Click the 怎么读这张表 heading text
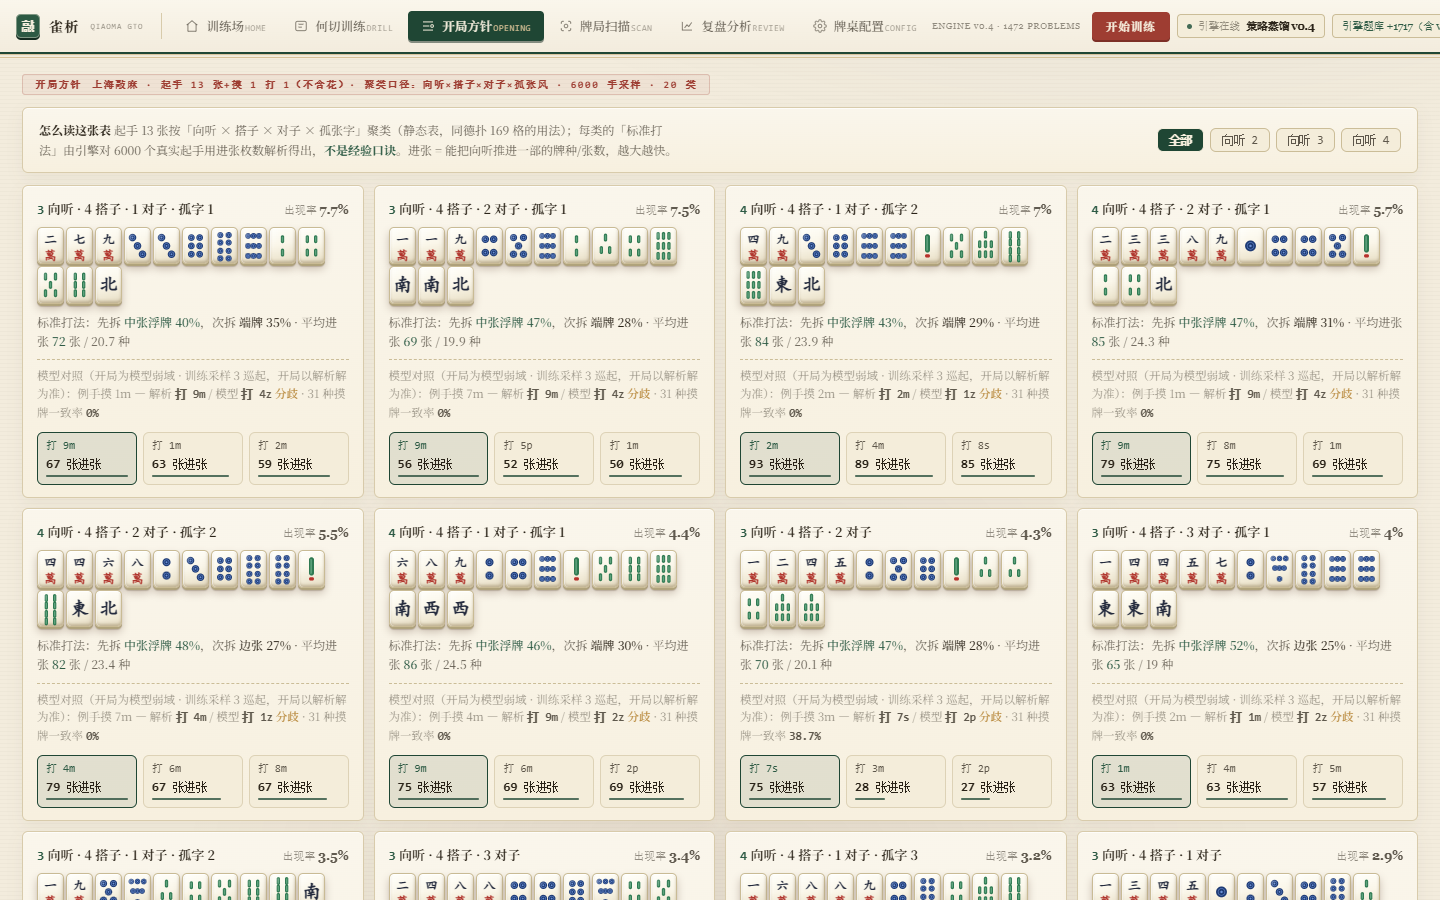 point(76,131)
